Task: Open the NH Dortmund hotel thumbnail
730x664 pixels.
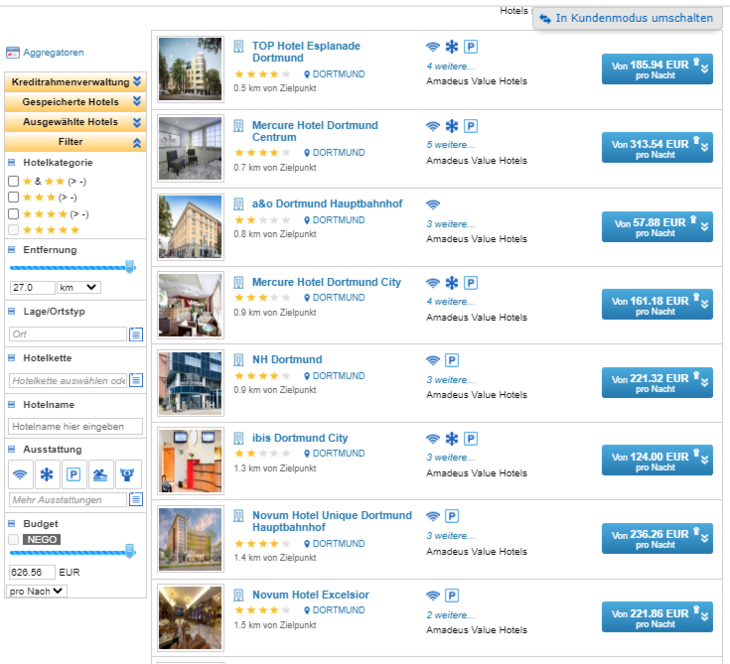Action: 190,383
